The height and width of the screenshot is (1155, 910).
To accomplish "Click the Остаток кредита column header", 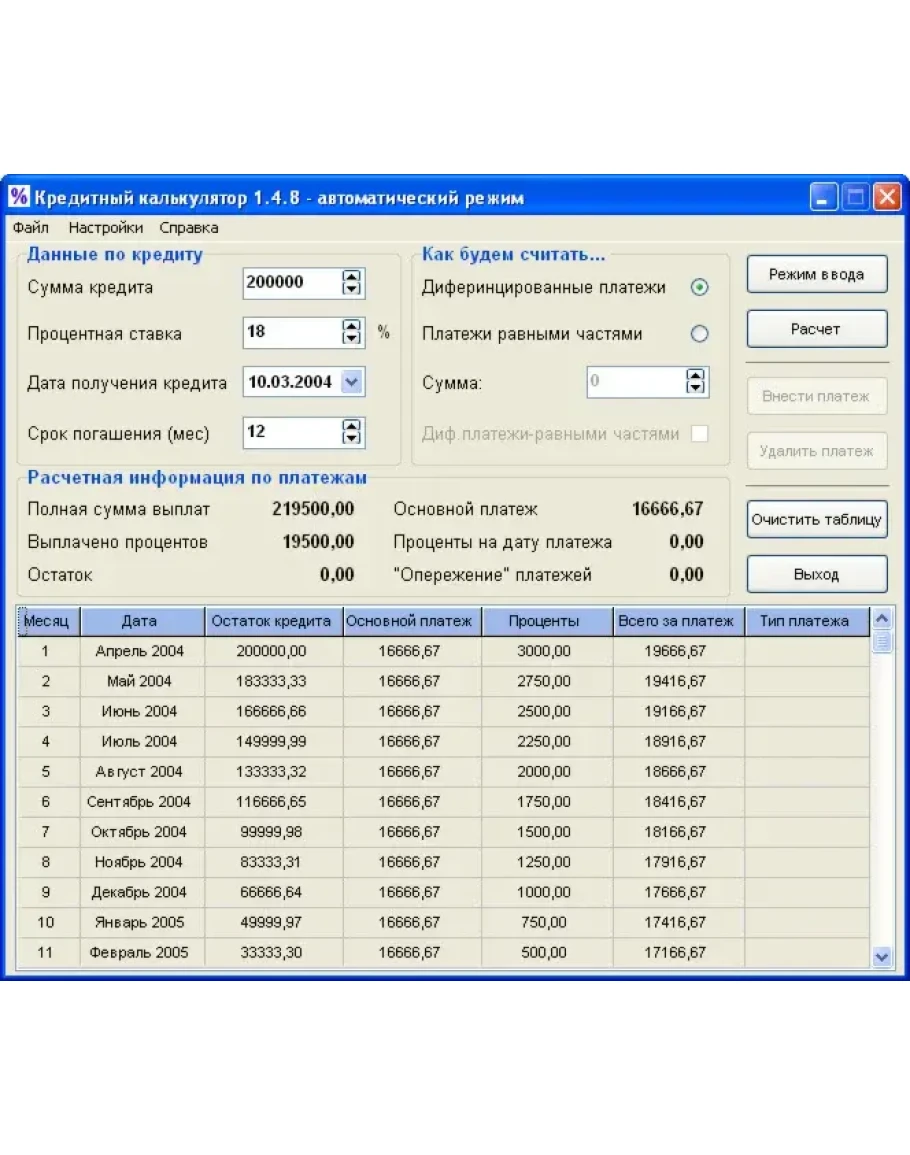I will [272, 621].
